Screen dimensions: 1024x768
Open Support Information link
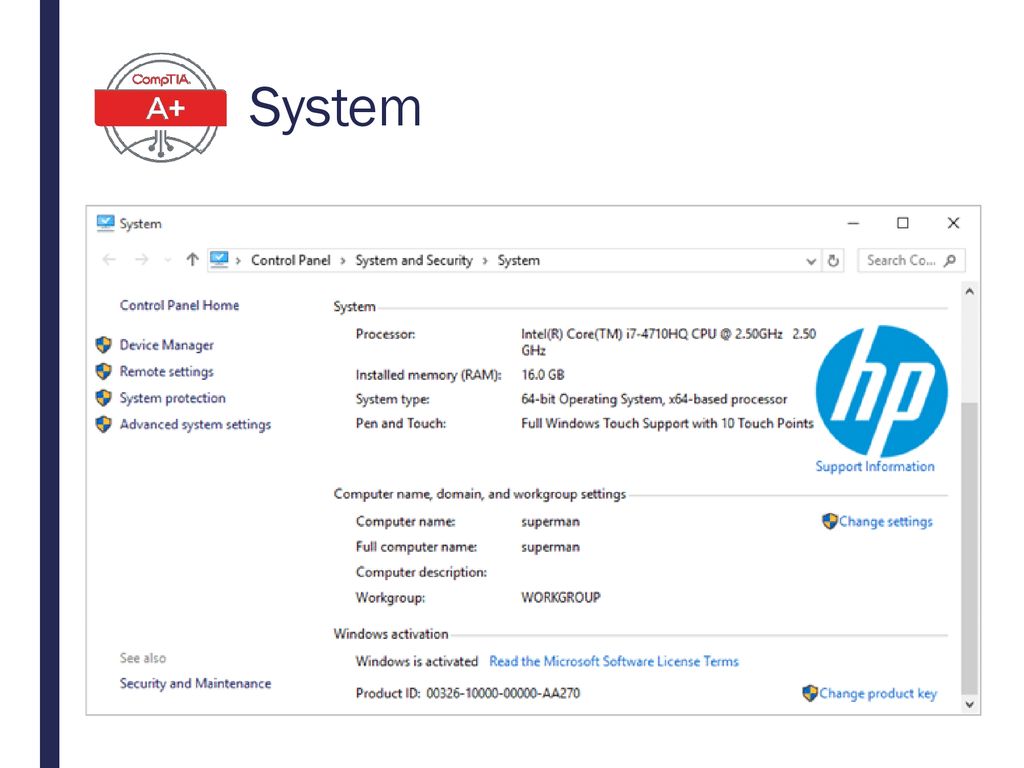(875, 466)
